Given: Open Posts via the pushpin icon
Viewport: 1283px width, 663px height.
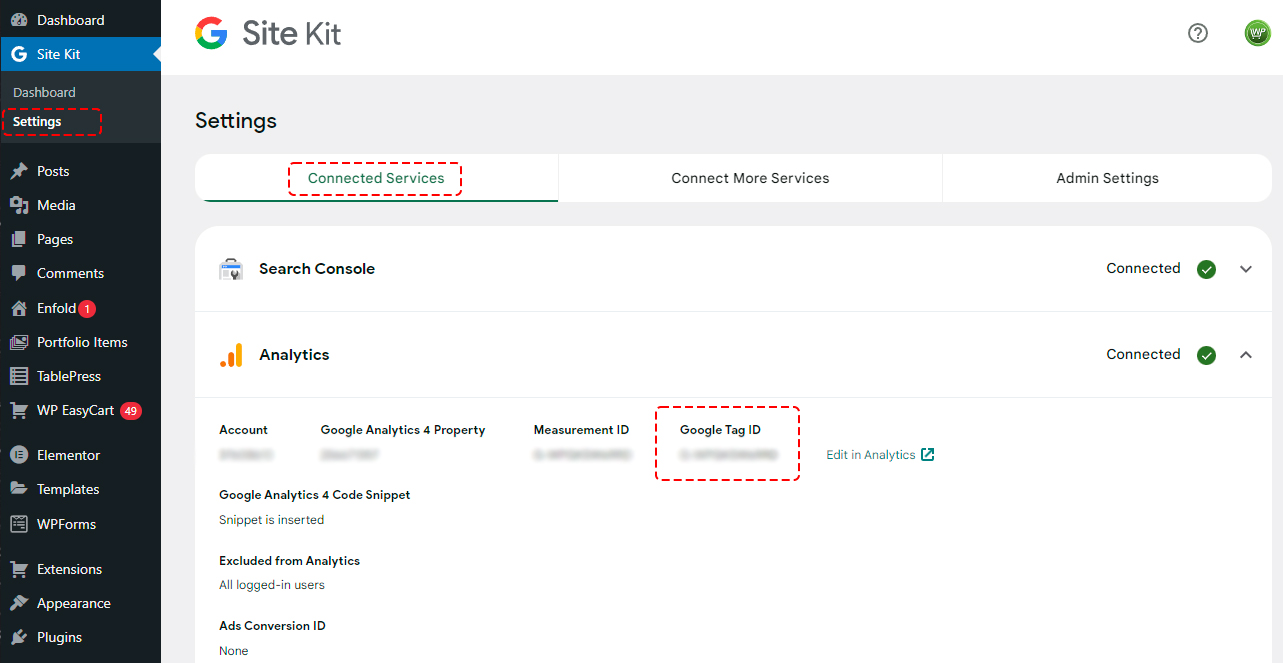Looking at the screenshot, I should click(x=19, y=171).
